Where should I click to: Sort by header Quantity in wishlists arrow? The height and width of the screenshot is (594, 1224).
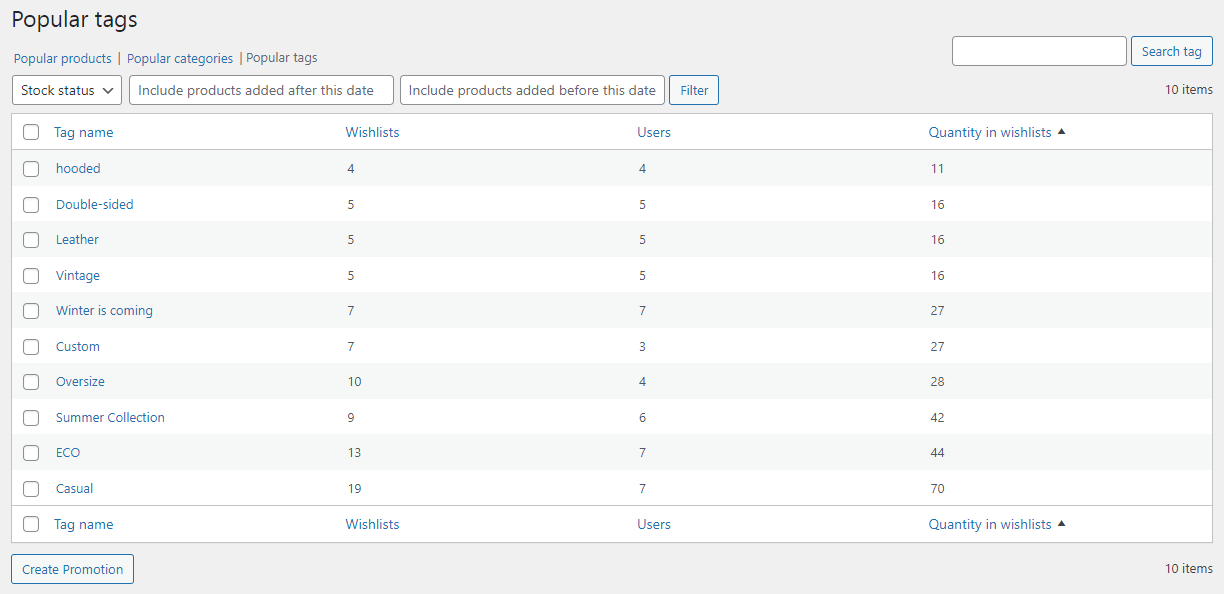(1061, 132)
